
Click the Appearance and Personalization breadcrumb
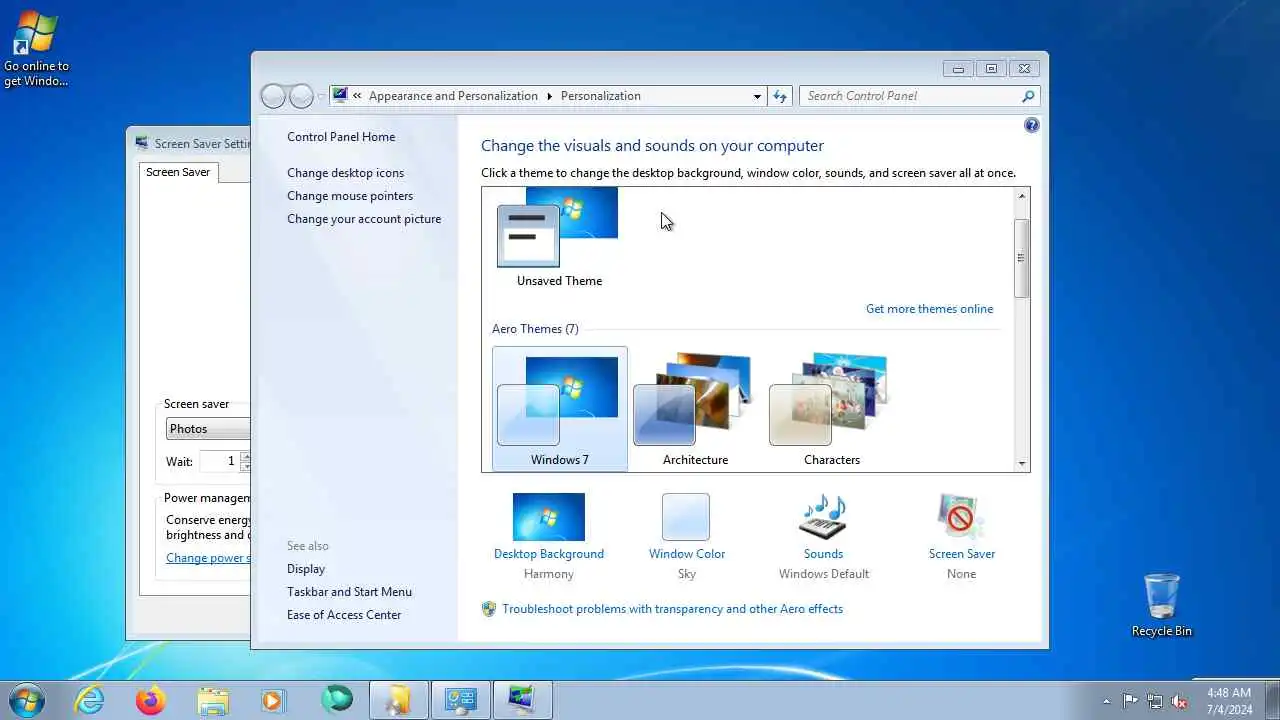(453, 96)
